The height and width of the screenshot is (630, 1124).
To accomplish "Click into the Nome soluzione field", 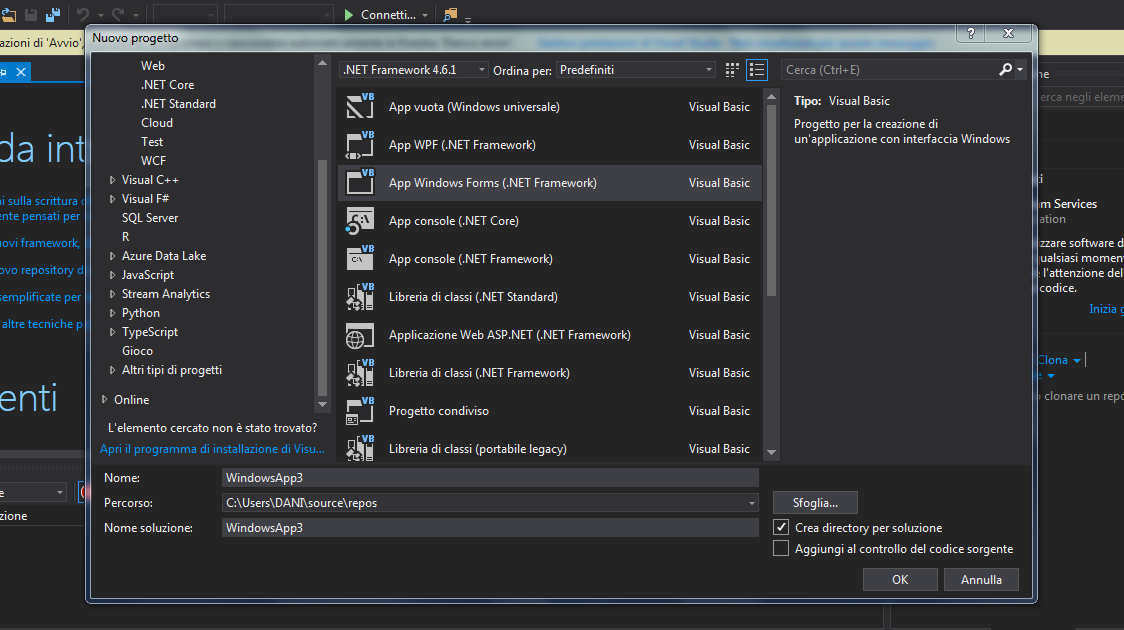I will [490, 528].
